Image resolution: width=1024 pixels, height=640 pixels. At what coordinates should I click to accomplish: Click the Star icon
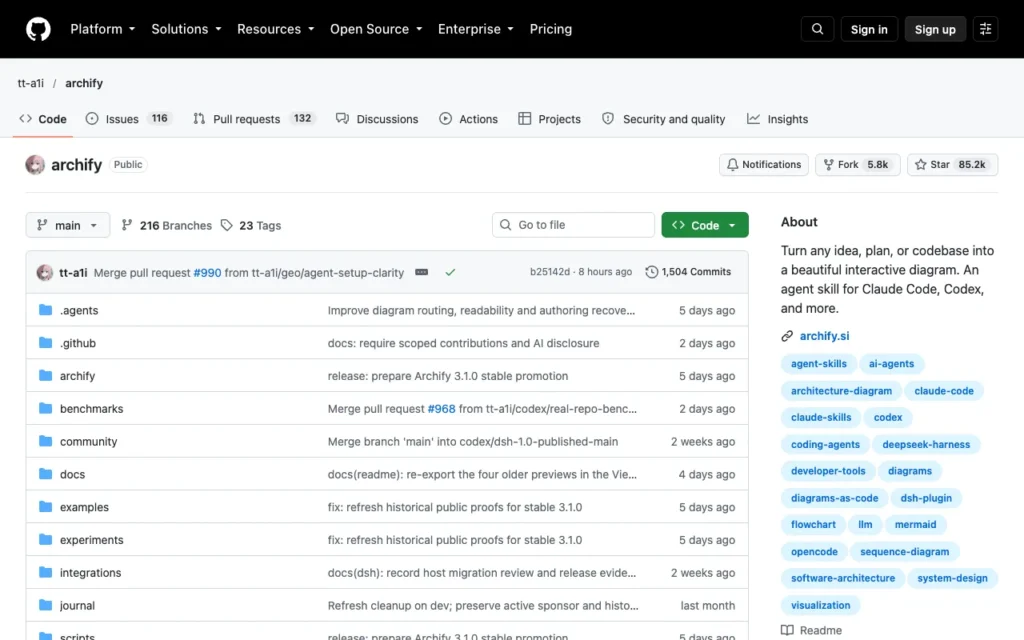tap(920, 165)
